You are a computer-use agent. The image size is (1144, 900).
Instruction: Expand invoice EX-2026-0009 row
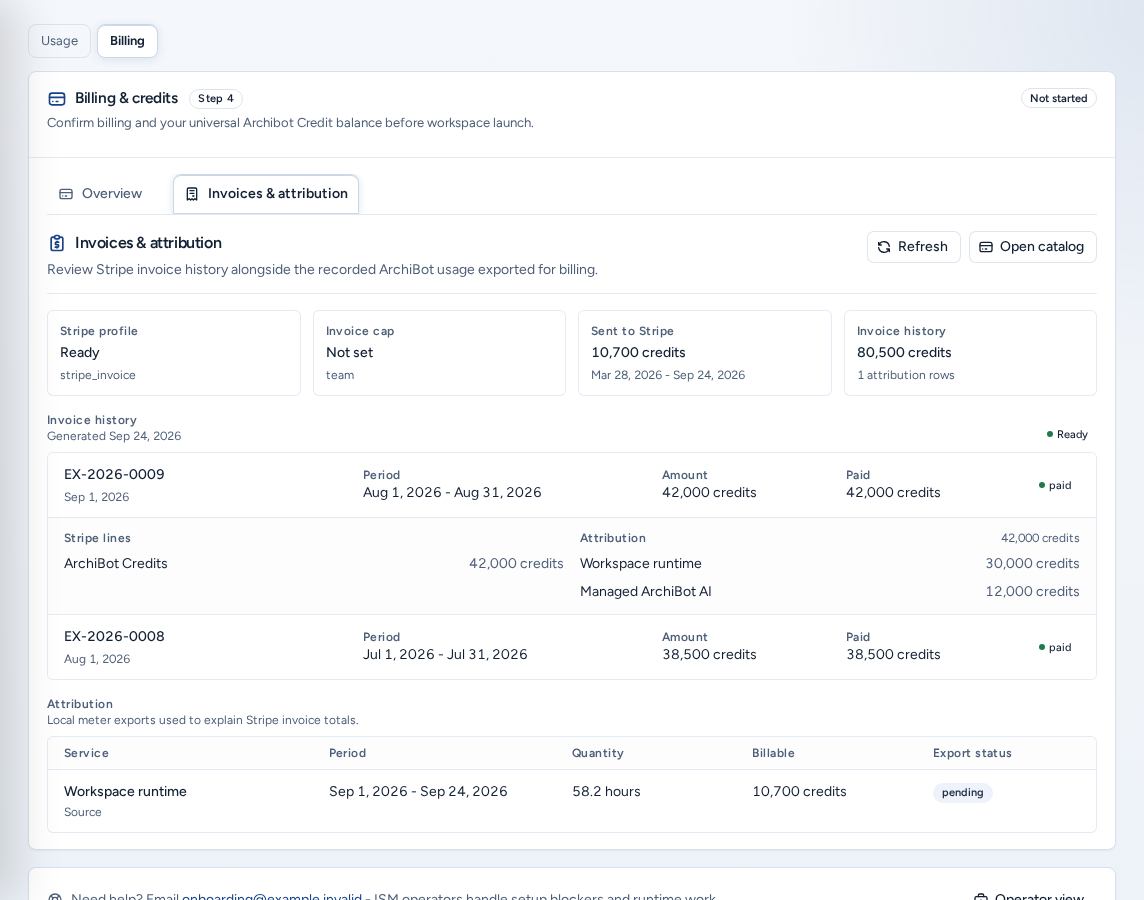point(572,485)
